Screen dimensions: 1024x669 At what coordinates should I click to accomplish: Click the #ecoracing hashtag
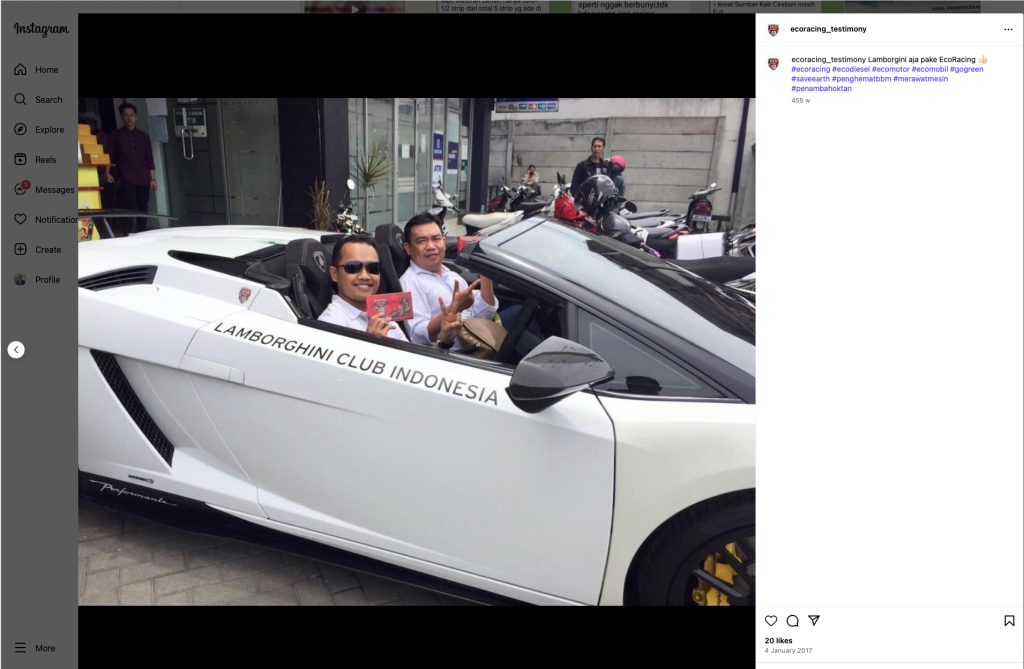coord(810,69)
